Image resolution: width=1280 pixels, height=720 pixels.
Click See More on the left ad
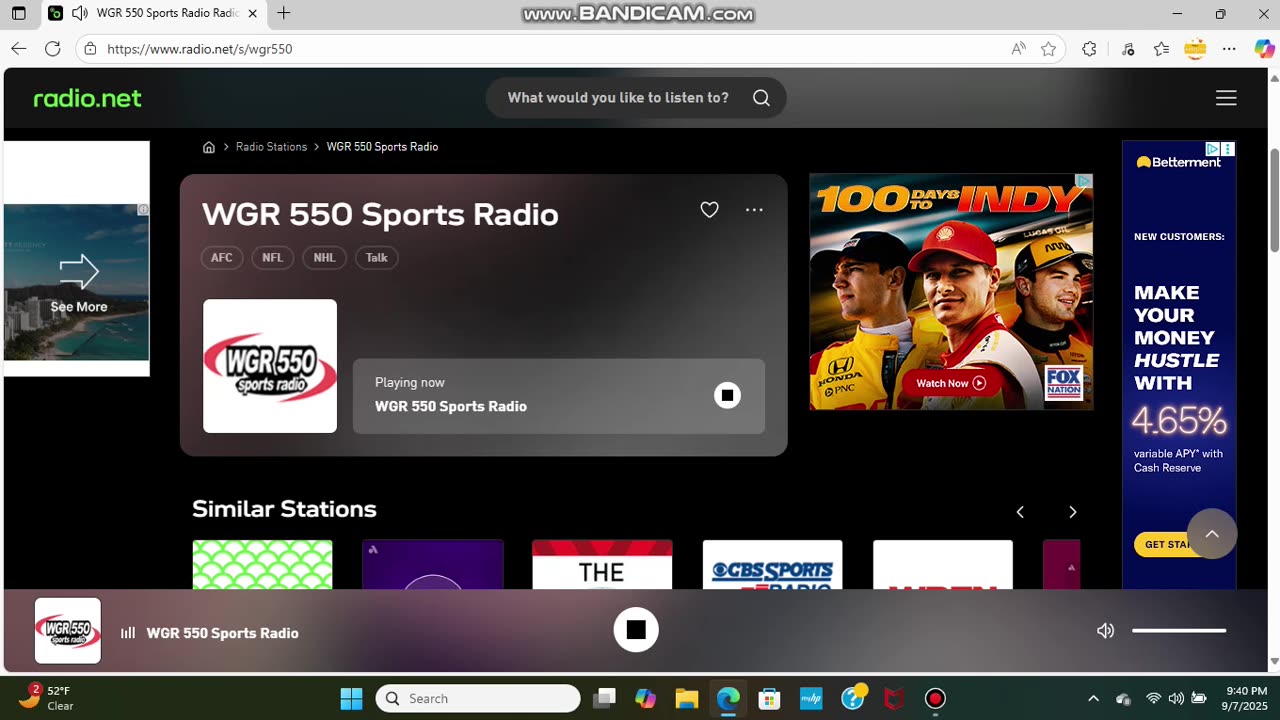click(78, 307)
